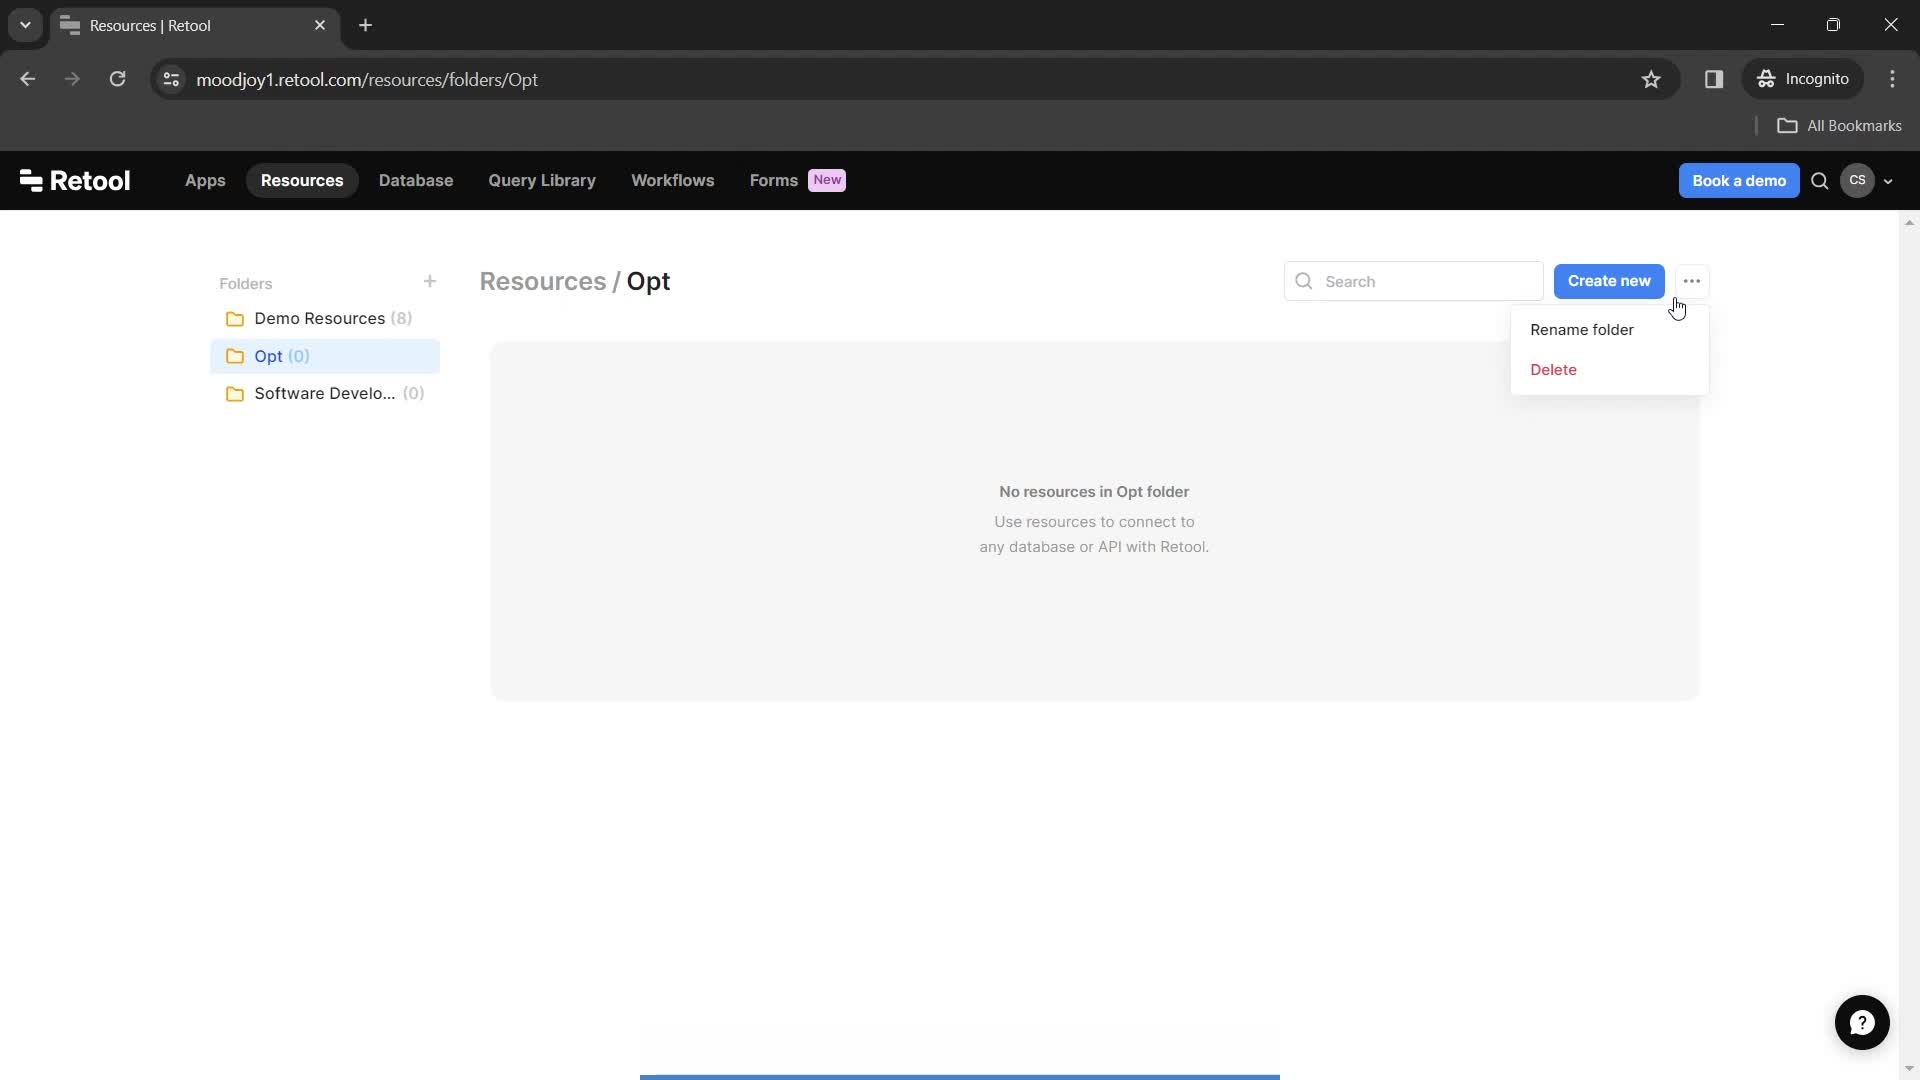1920x1080 pixels.
Task: Open the search bar icon
Action: [1820, 181]
